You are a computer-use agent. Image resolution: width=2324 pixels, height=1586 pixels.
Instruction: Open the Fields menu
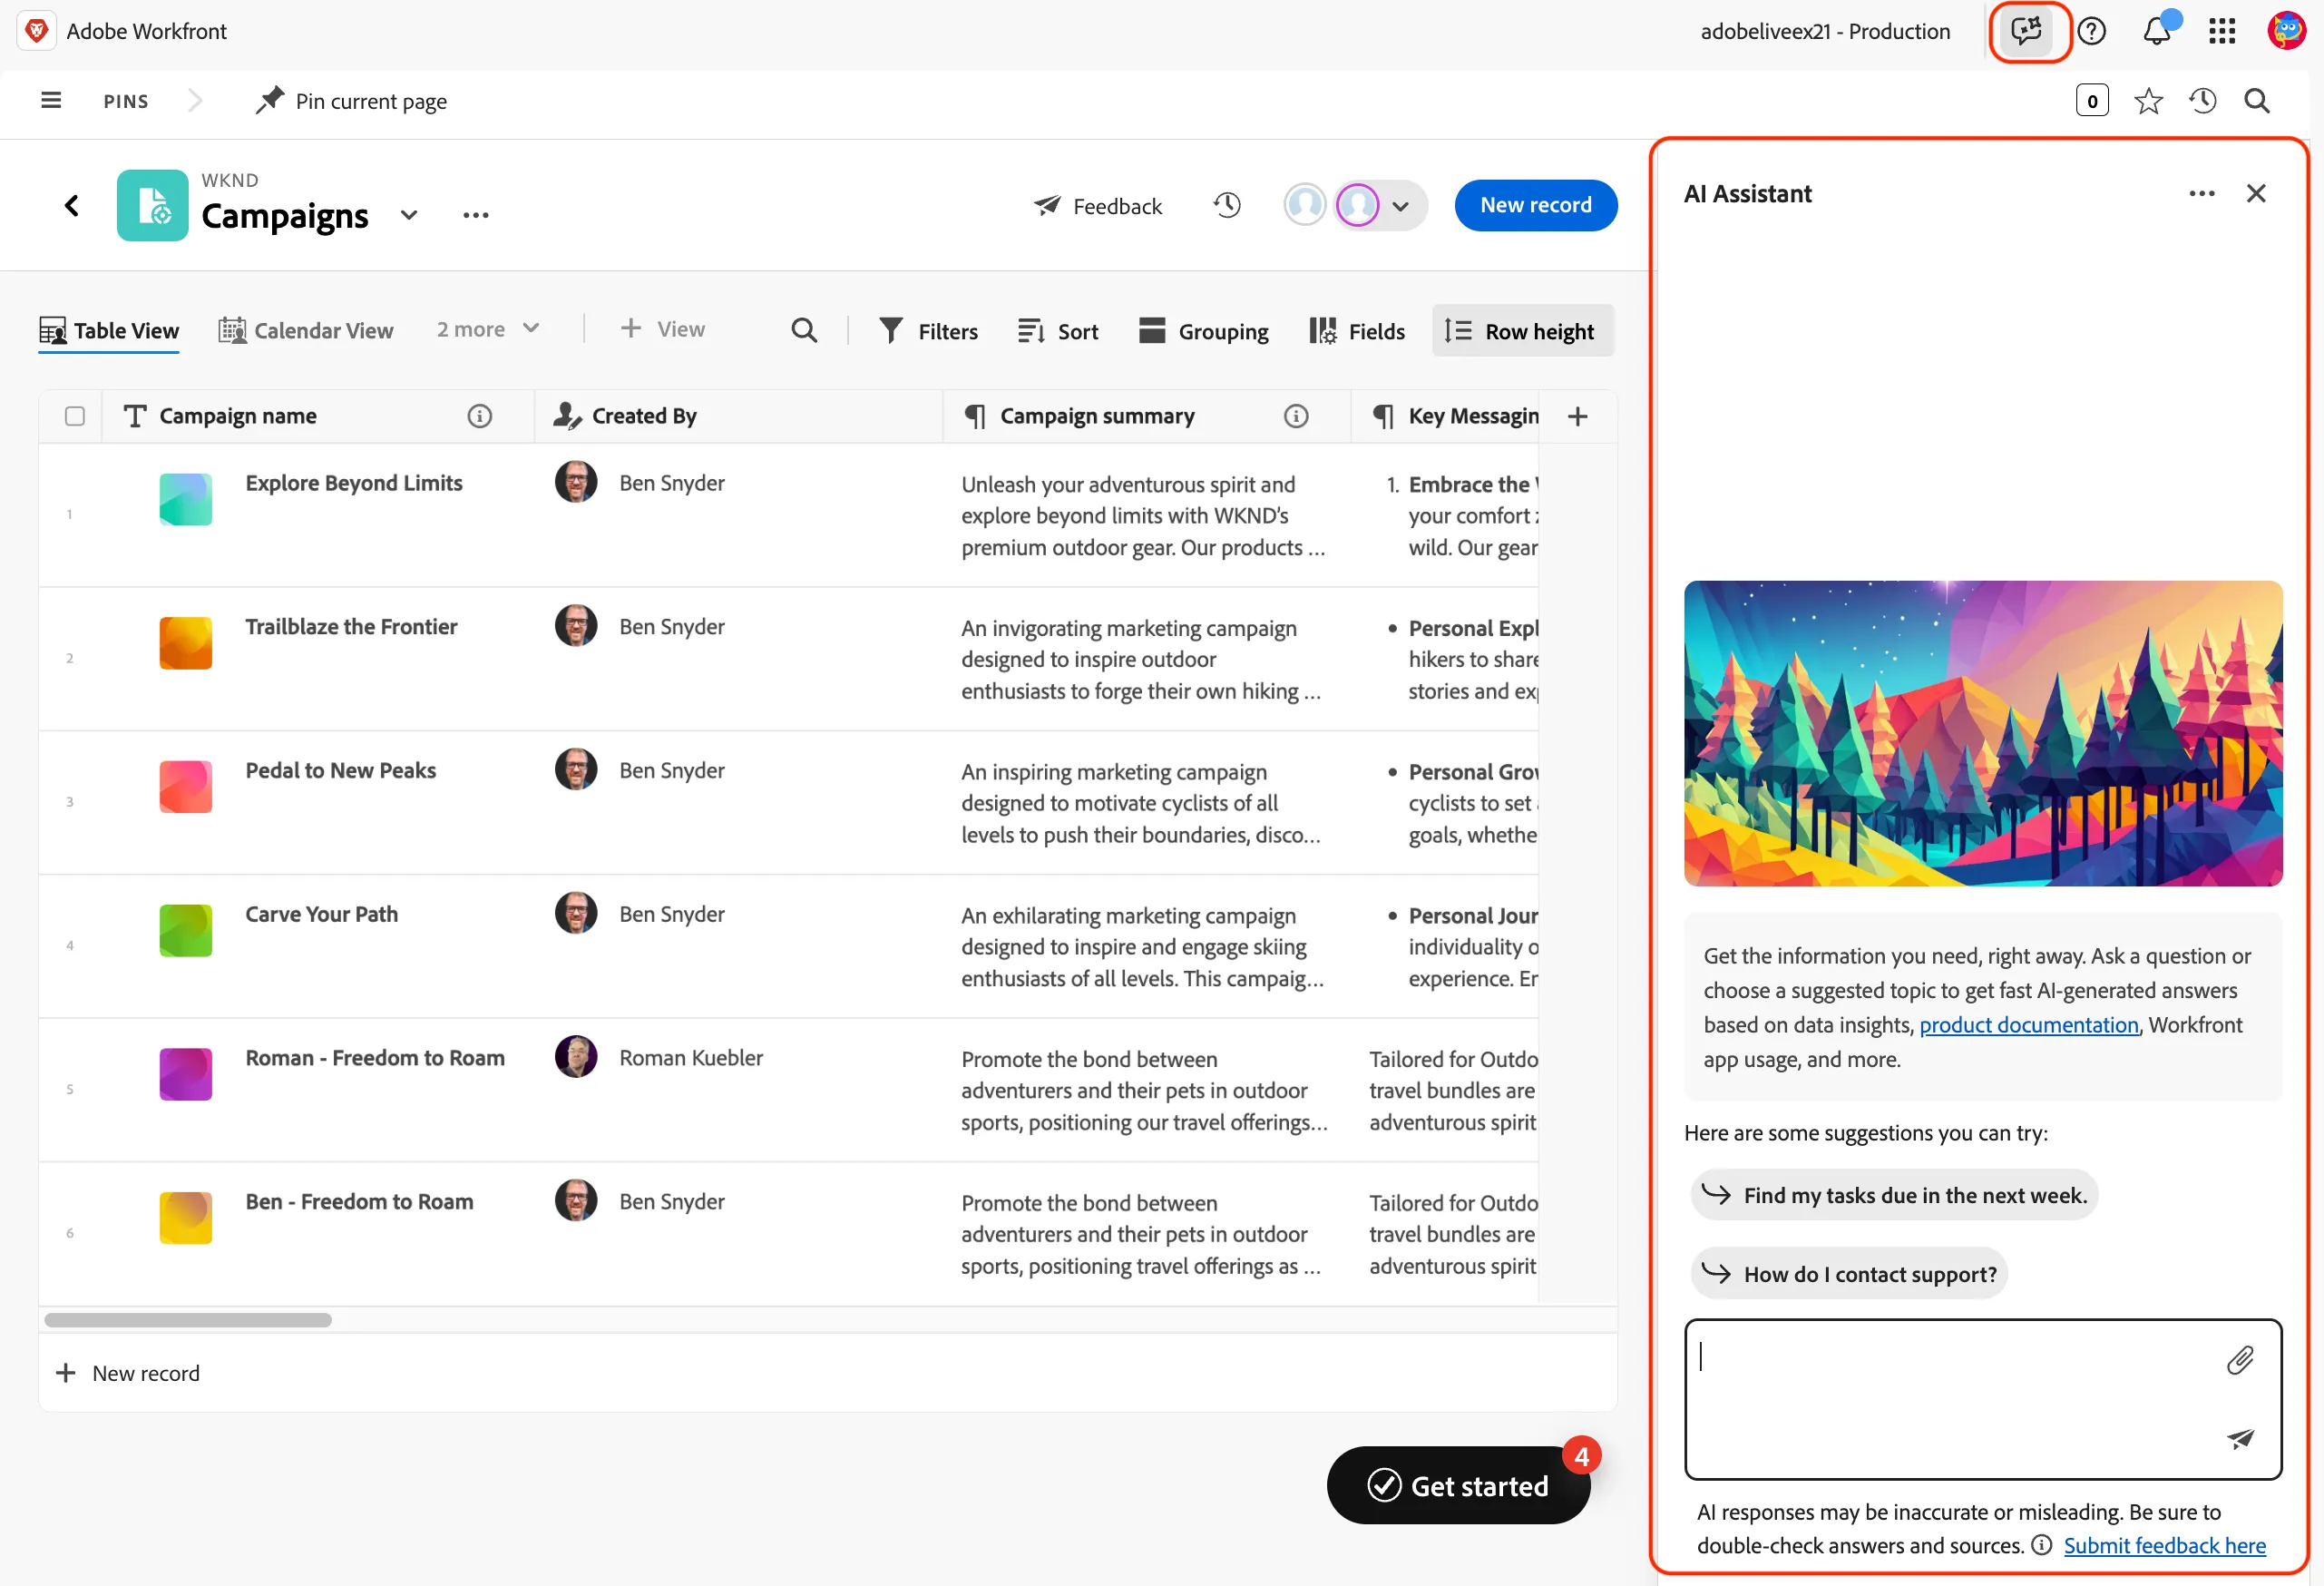(x=1357, y=331)
